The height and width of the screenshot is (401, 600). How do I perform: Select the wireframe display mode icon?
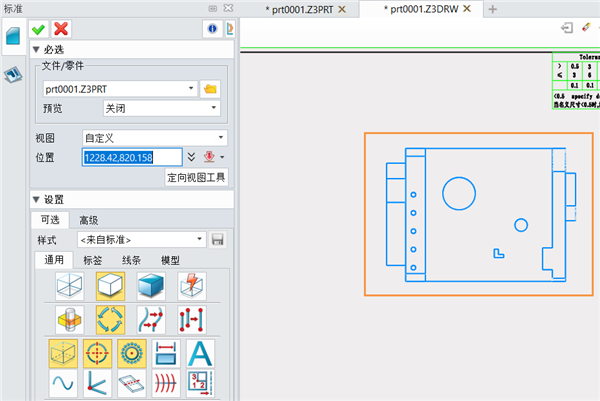tap(66, 286)
